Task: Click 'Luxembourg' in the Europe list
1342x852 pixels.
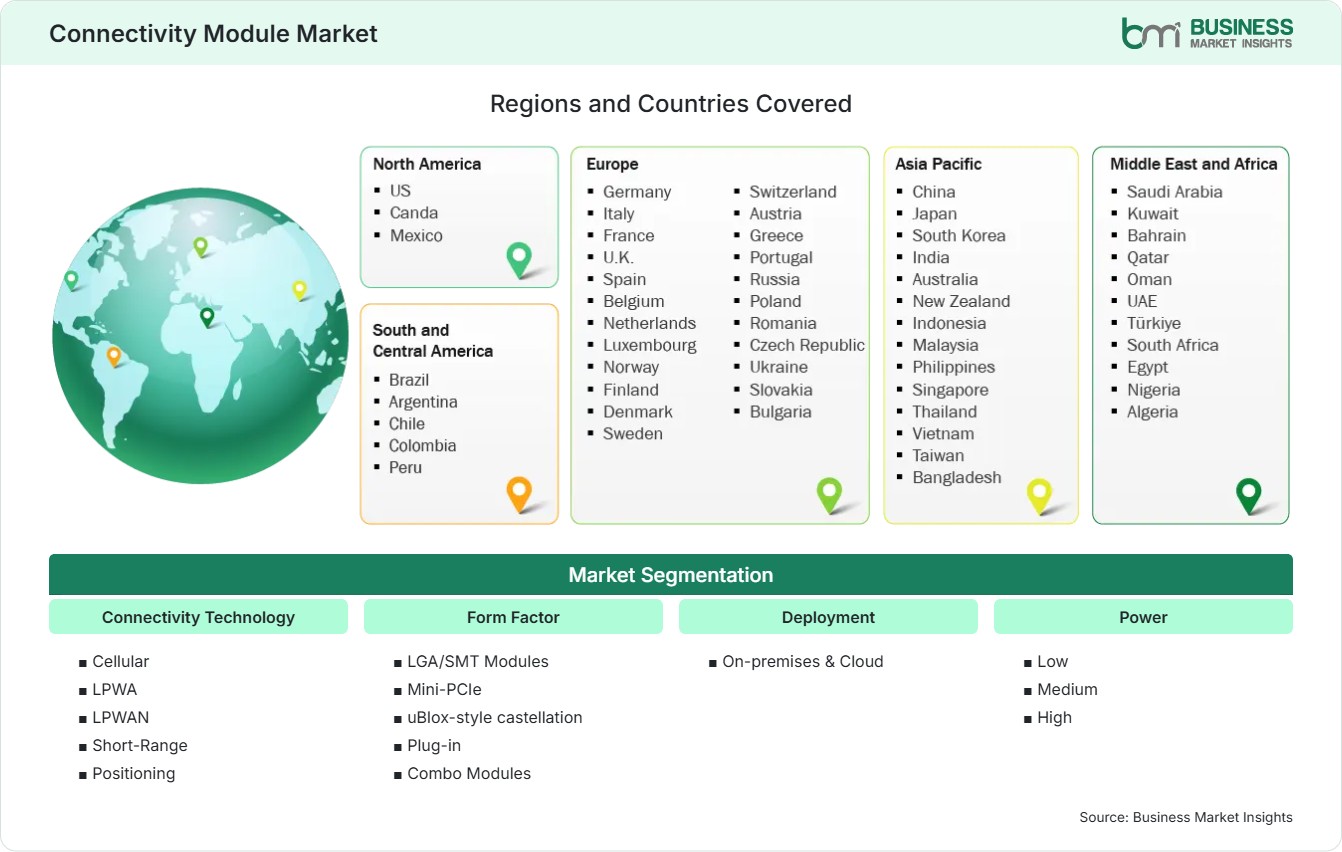Action: pos(650,346)
